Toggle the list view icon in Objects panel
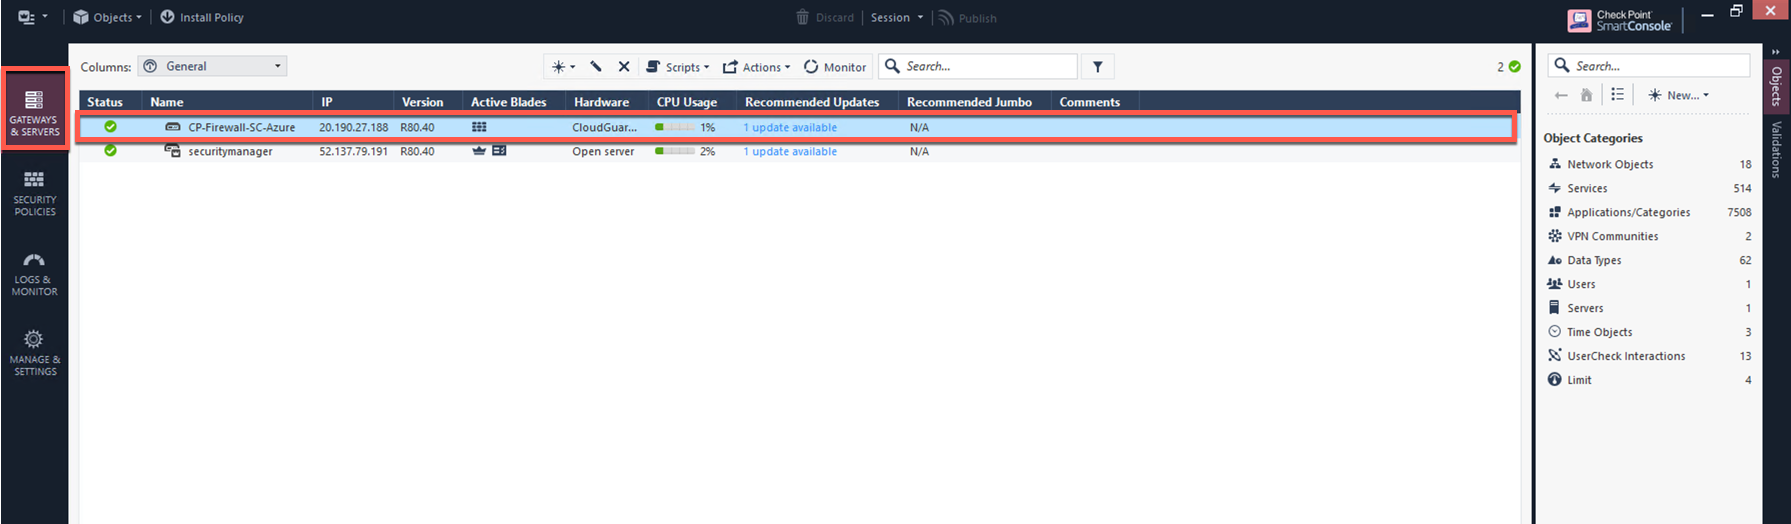Image resolution: width=1791 pixels, height=524 pixels. point(1617,95)
